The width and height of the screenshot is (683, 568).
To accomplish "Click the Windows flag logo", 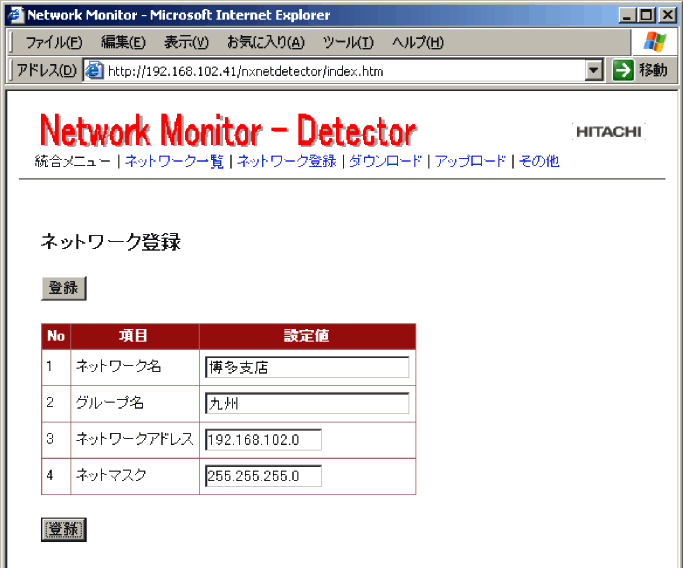I will (x=655, y=42).
